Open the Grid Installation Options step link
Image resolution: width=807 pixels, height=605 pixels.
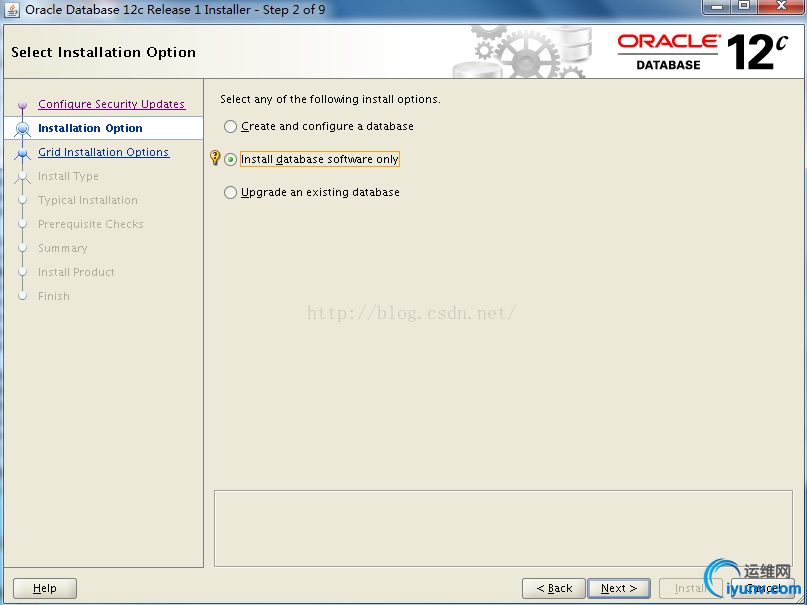(x=103, y=152)
